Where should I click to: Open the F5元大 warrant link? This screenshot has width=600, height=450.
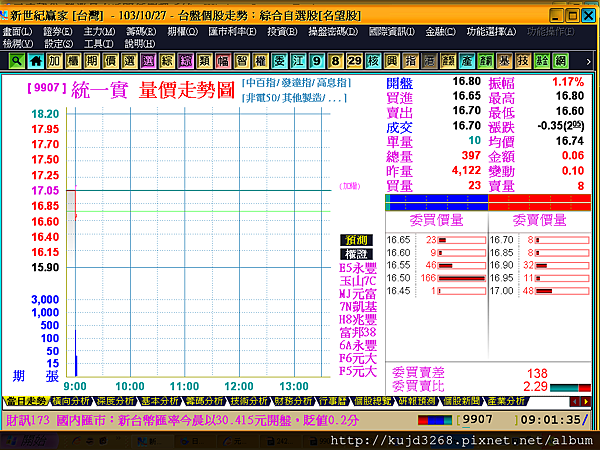pyautogui.click(x=358, y=371)
